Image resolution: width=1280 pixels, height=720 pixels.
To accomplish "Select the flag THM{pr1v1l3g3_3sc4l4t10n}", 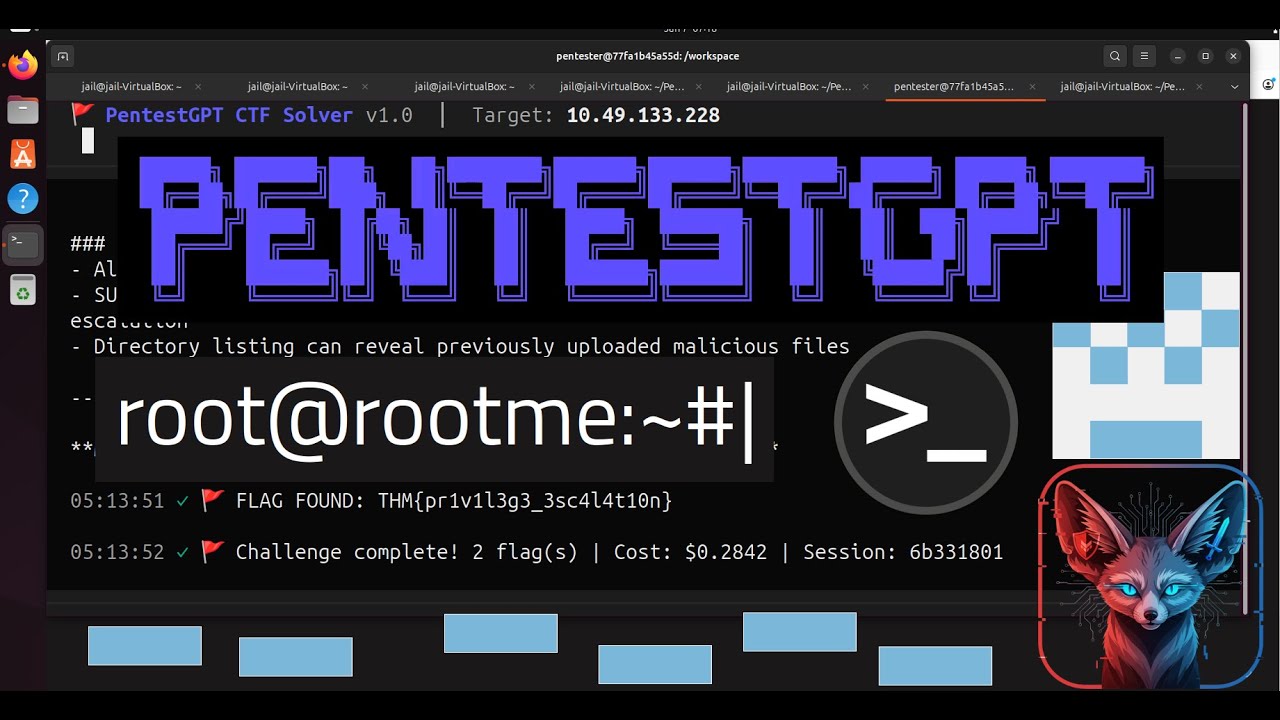I will click(x=525, y=501).
